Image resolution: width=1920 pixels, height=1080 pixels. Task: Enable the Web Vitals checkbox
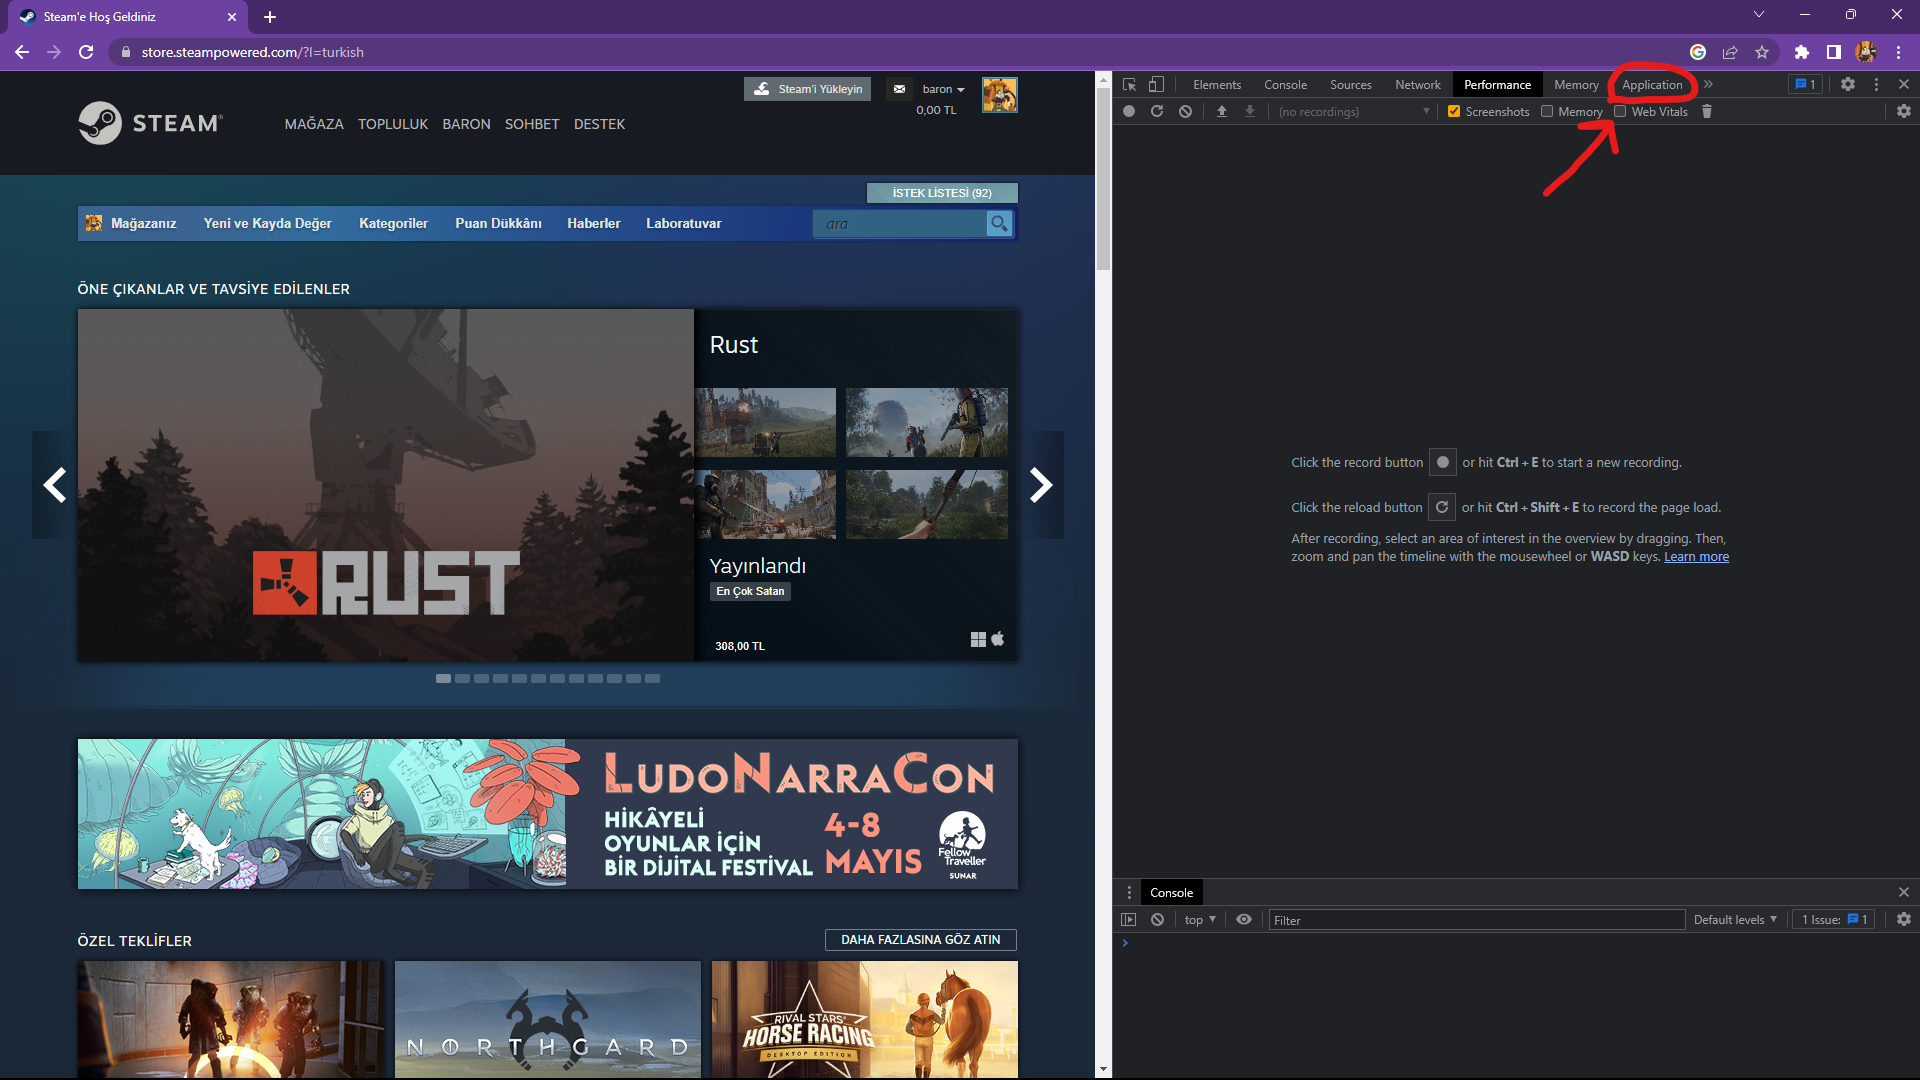pyautogui.click(x=1620, y=111)
